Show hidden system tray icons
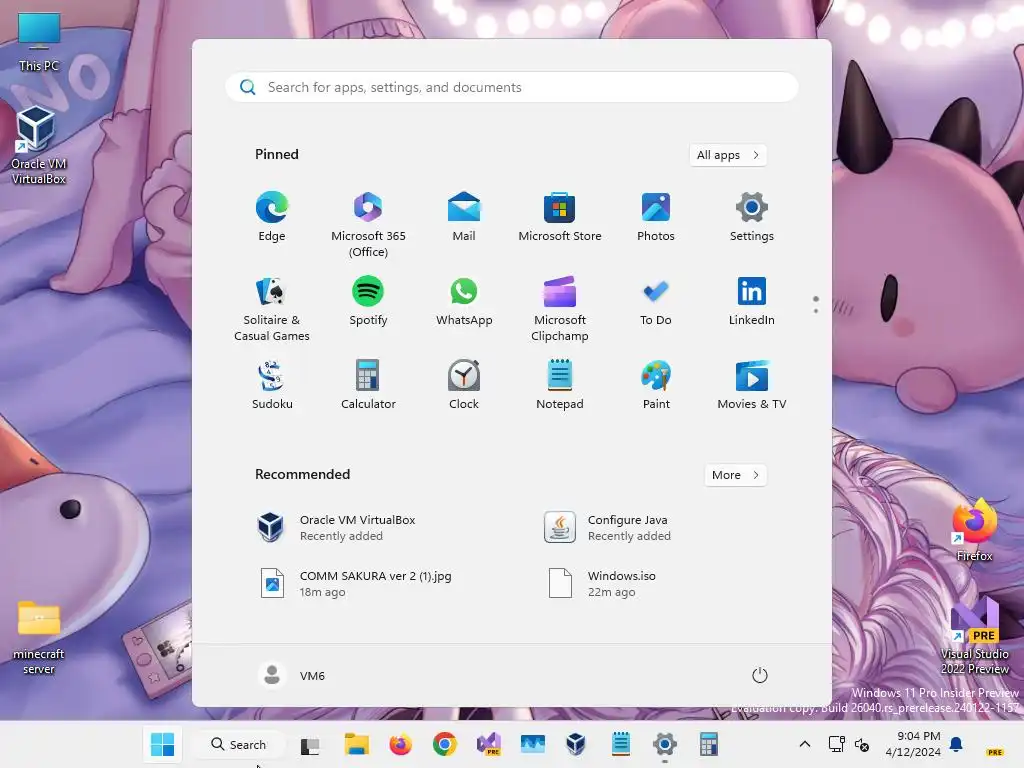This screenshot has width=1024, height=768. (805, 744)
